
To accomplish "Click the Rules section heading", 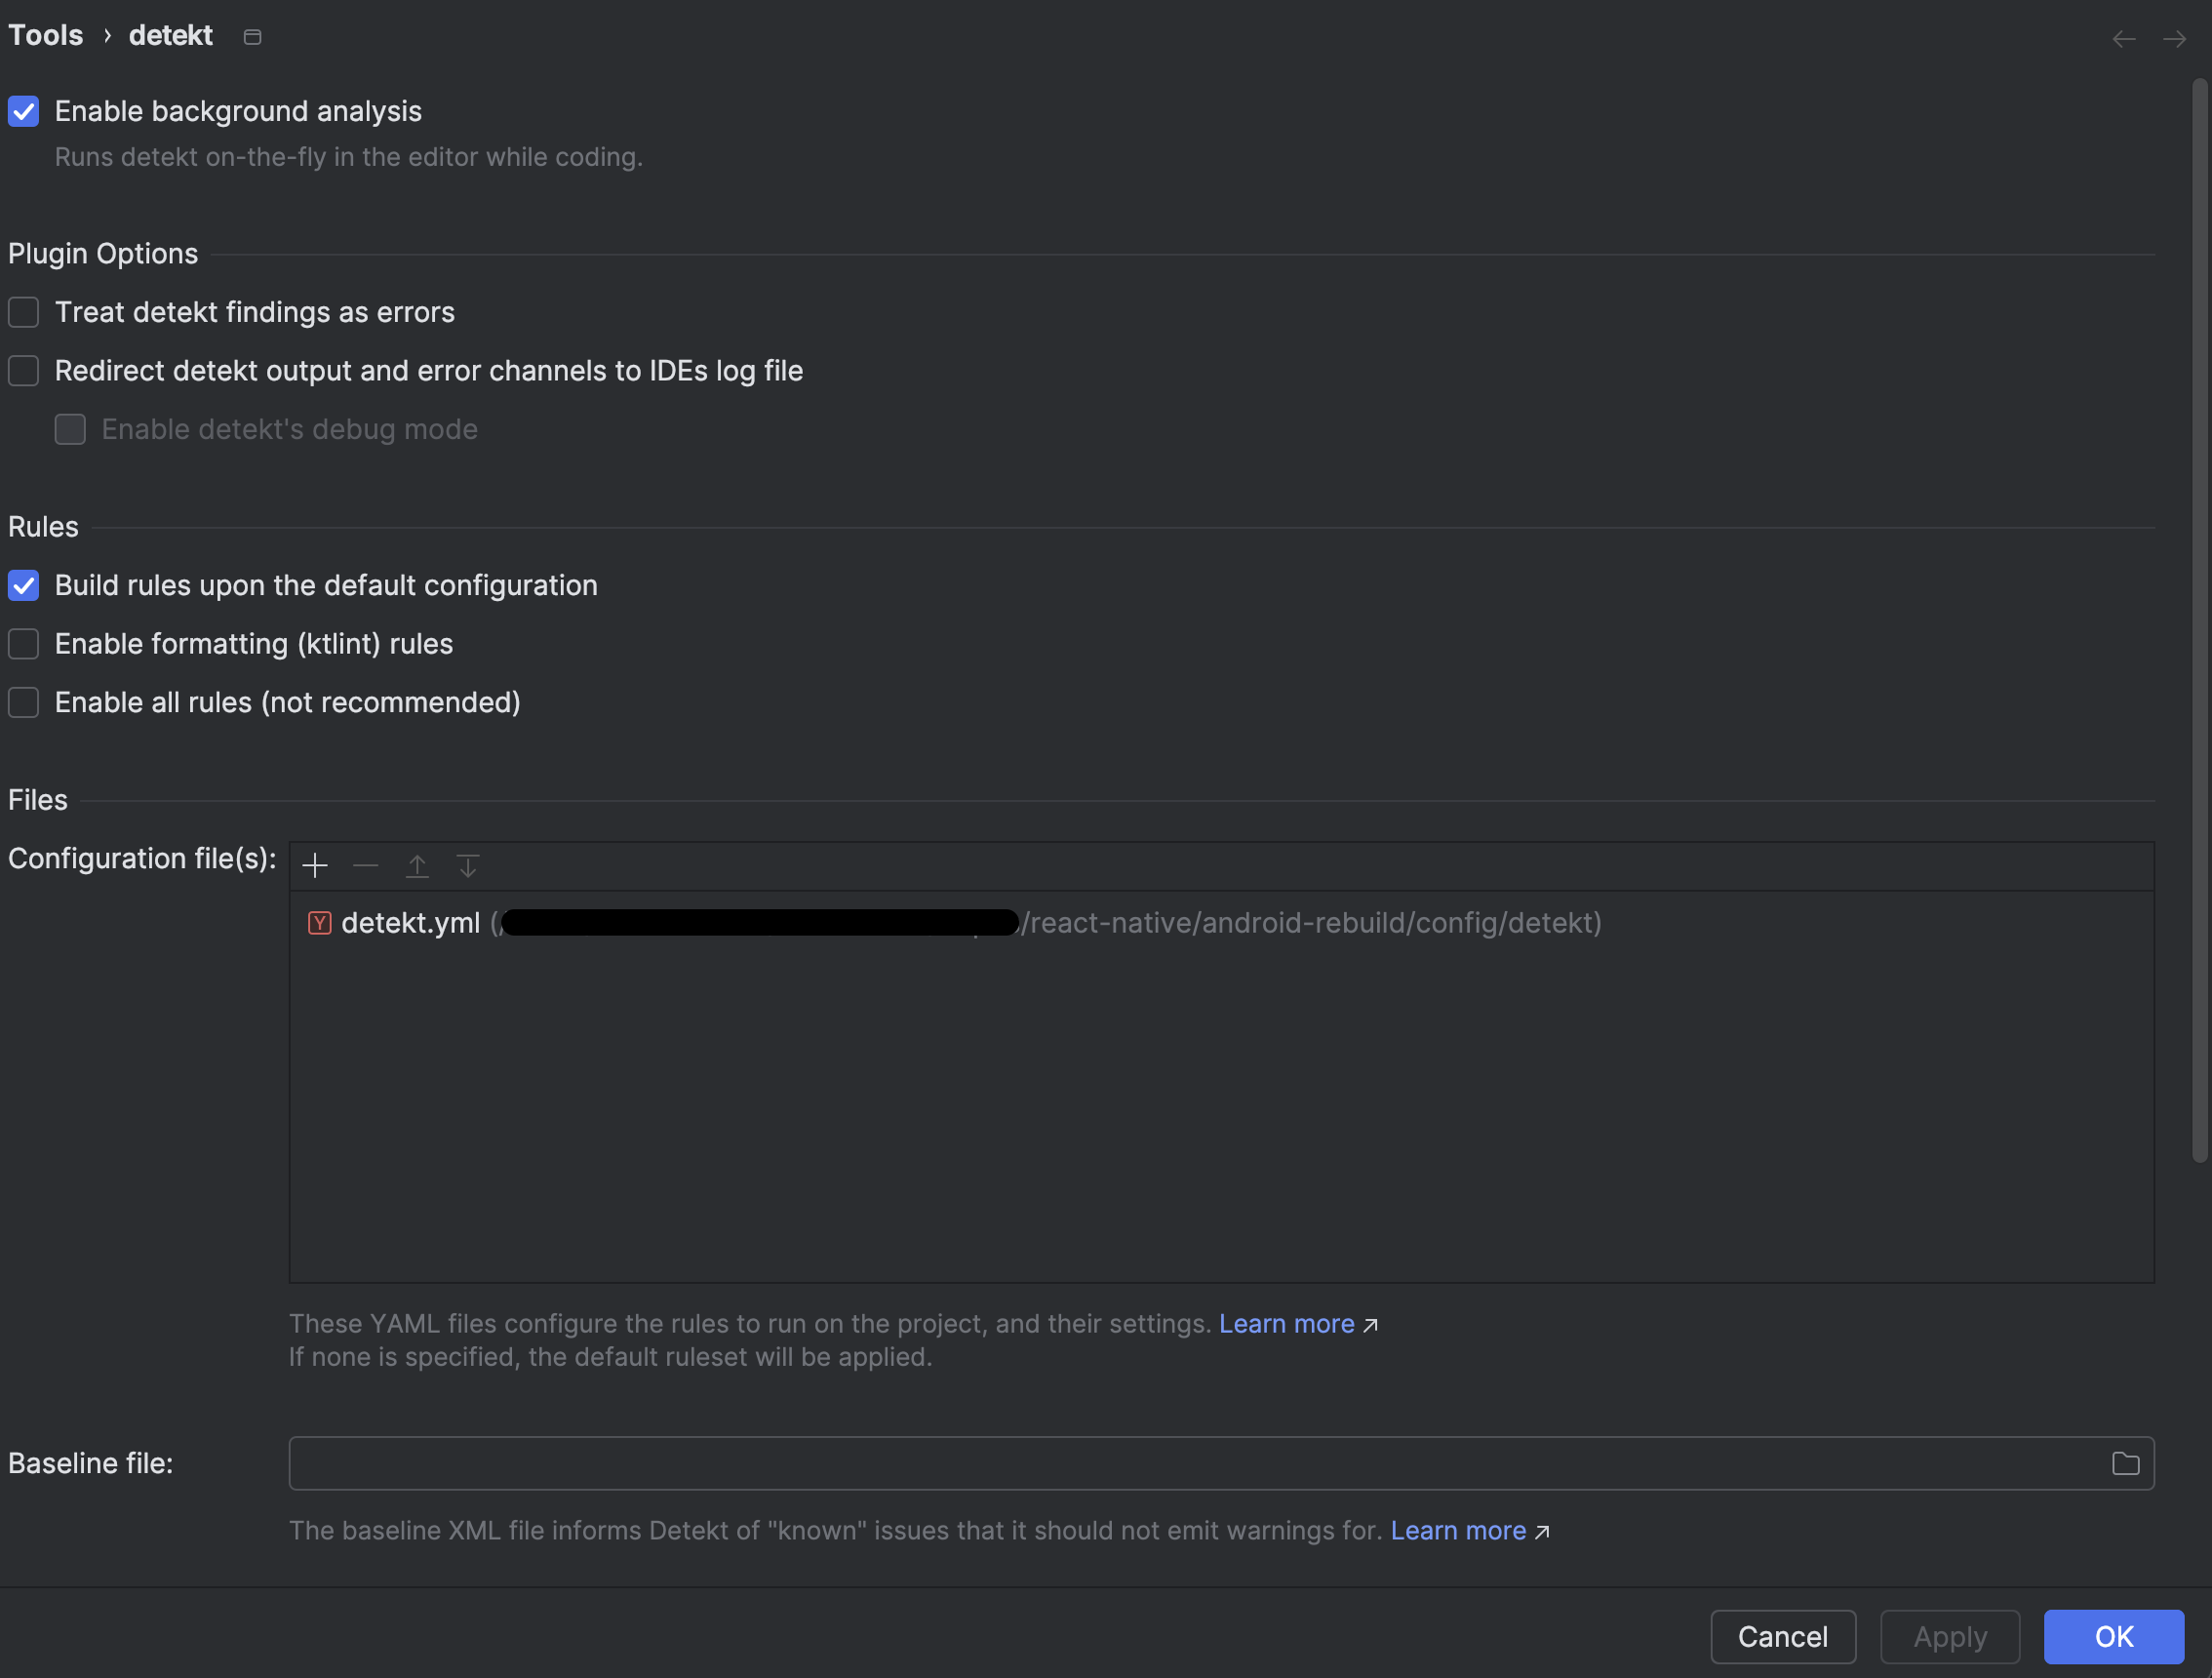I will pos(43,527).
